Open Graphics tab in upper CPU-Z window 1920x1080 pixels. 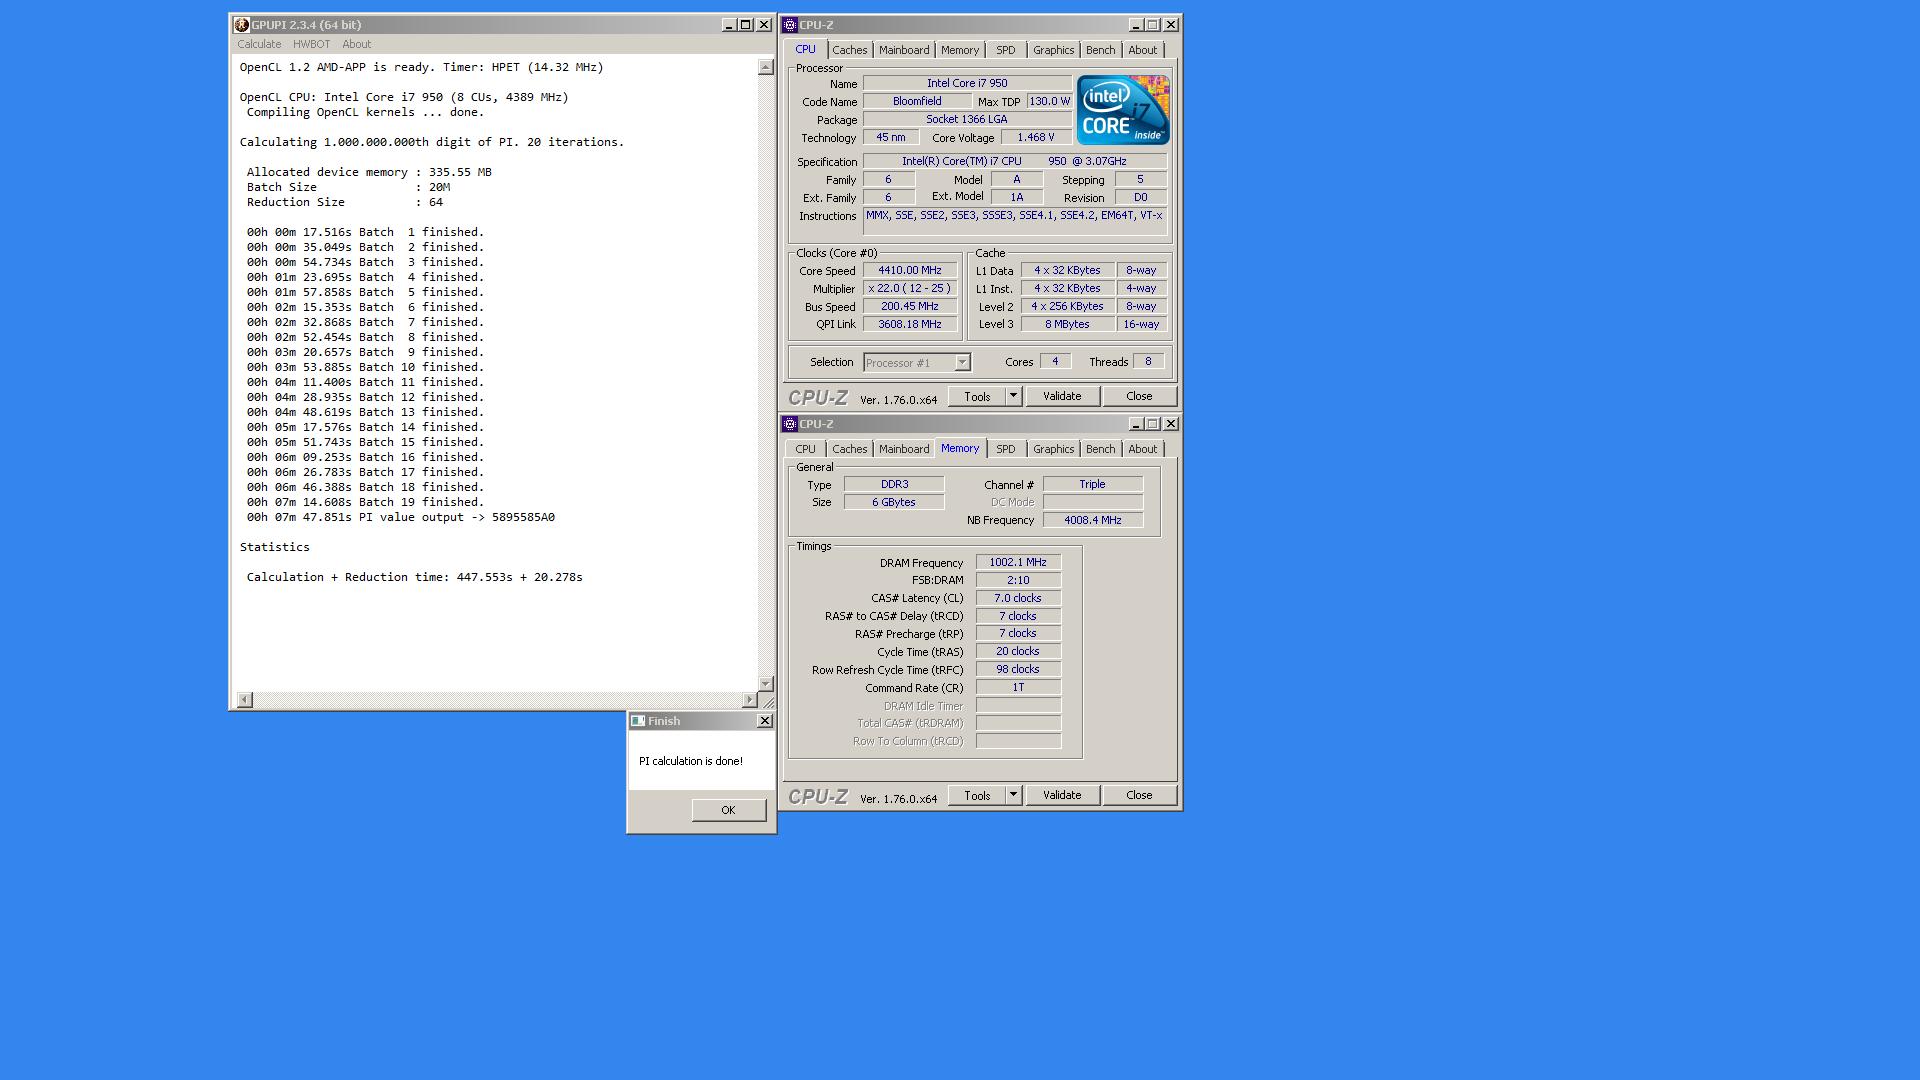click(x=1053, y=50)
